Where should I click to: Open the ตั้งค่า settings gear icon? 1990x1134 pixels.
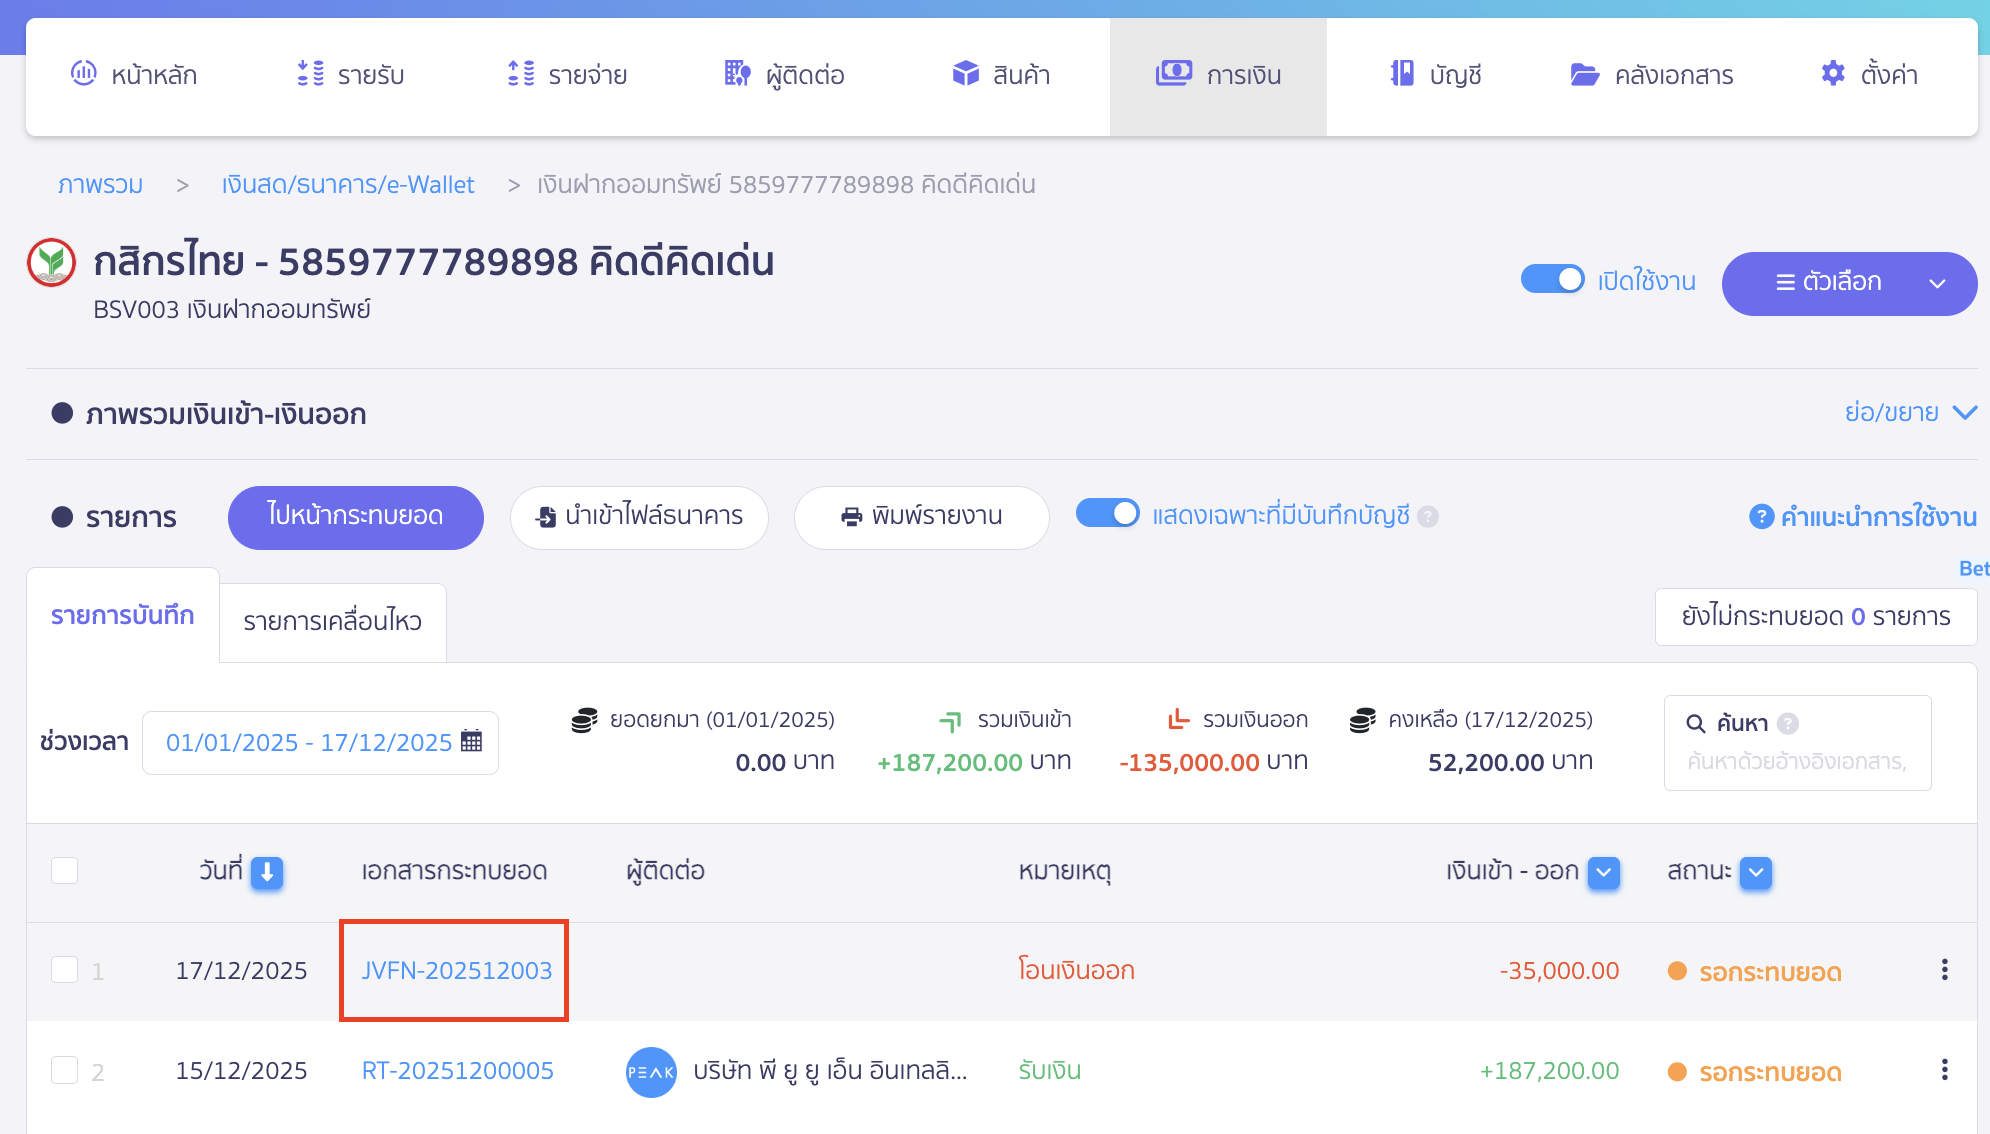pos(1832,73)
